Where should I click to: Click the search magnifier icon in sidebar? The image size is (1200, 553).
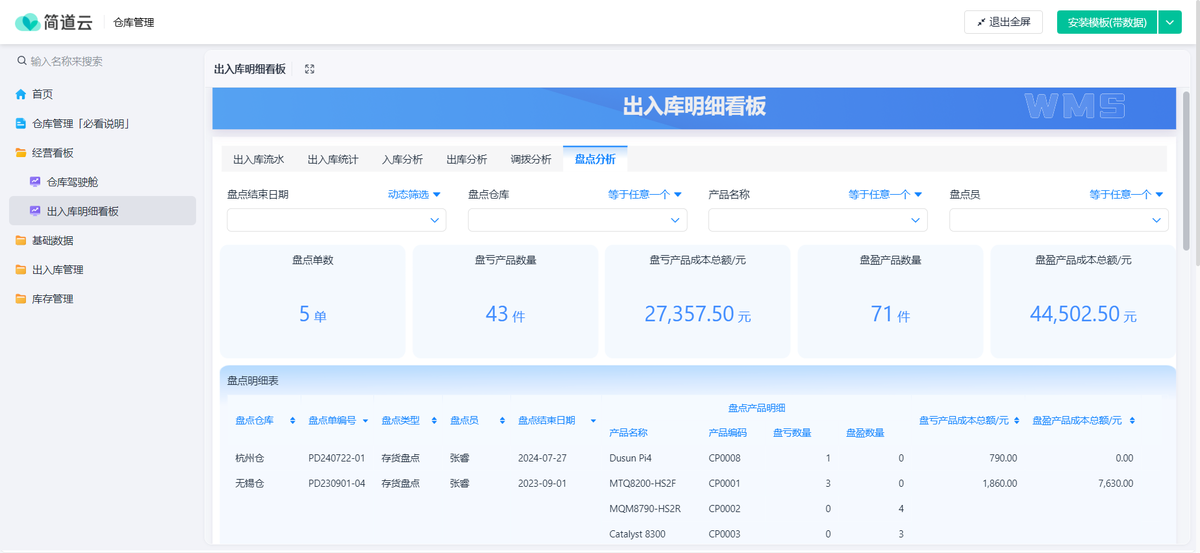[21, 62]
